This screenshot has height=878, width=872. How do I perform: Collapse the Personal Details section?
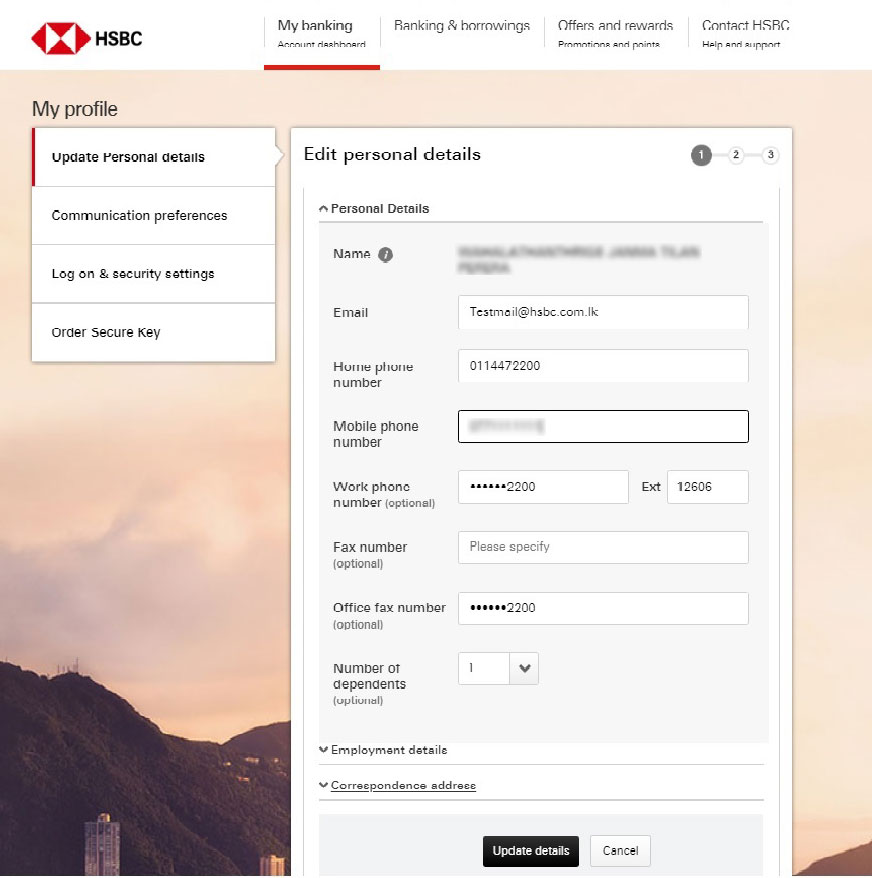click(x=374, y=208)
